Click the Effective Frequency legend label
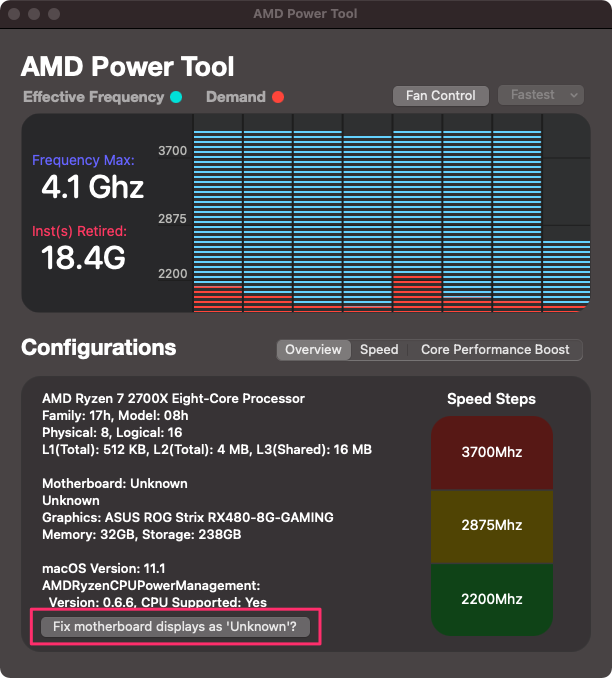Screen dimensions: 612x678 pyautogui.click(x=93, y=97)
